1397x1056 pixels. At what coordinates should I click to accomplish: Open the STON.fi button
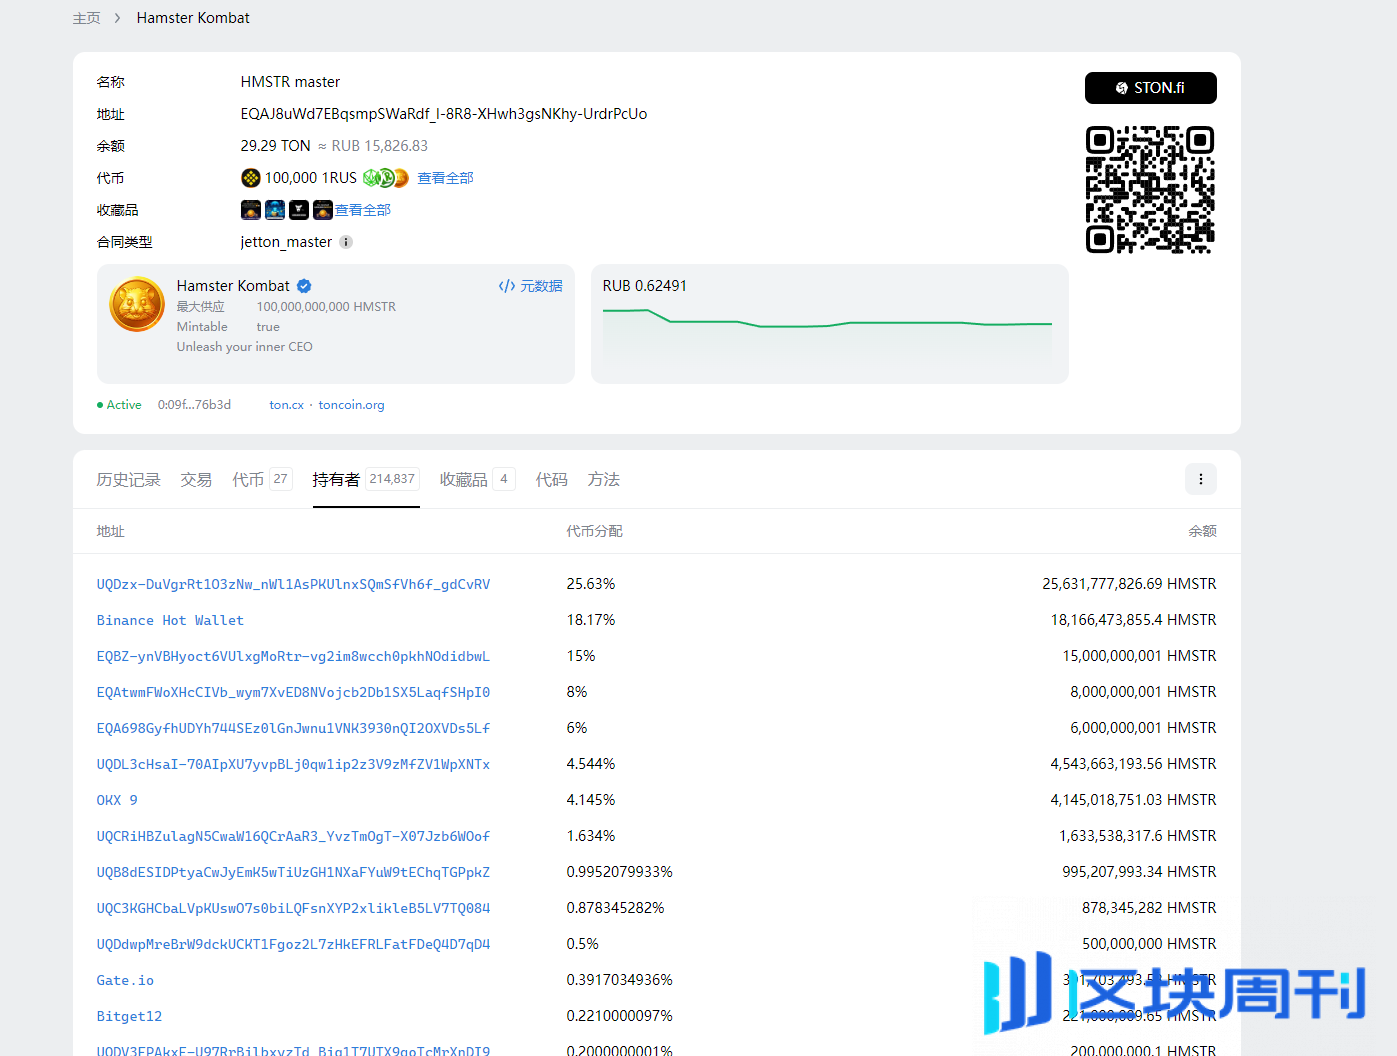pyautogui.click(x=1150, y=88)
